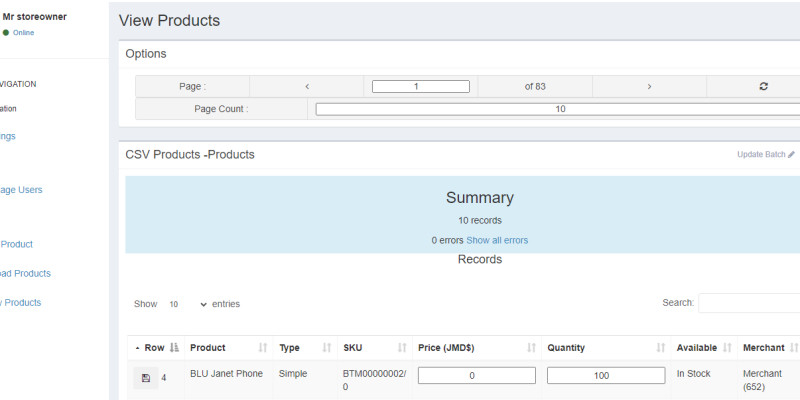800x400 pixels.
Task: Sort table by Product column icon
Action: (263, 348)
